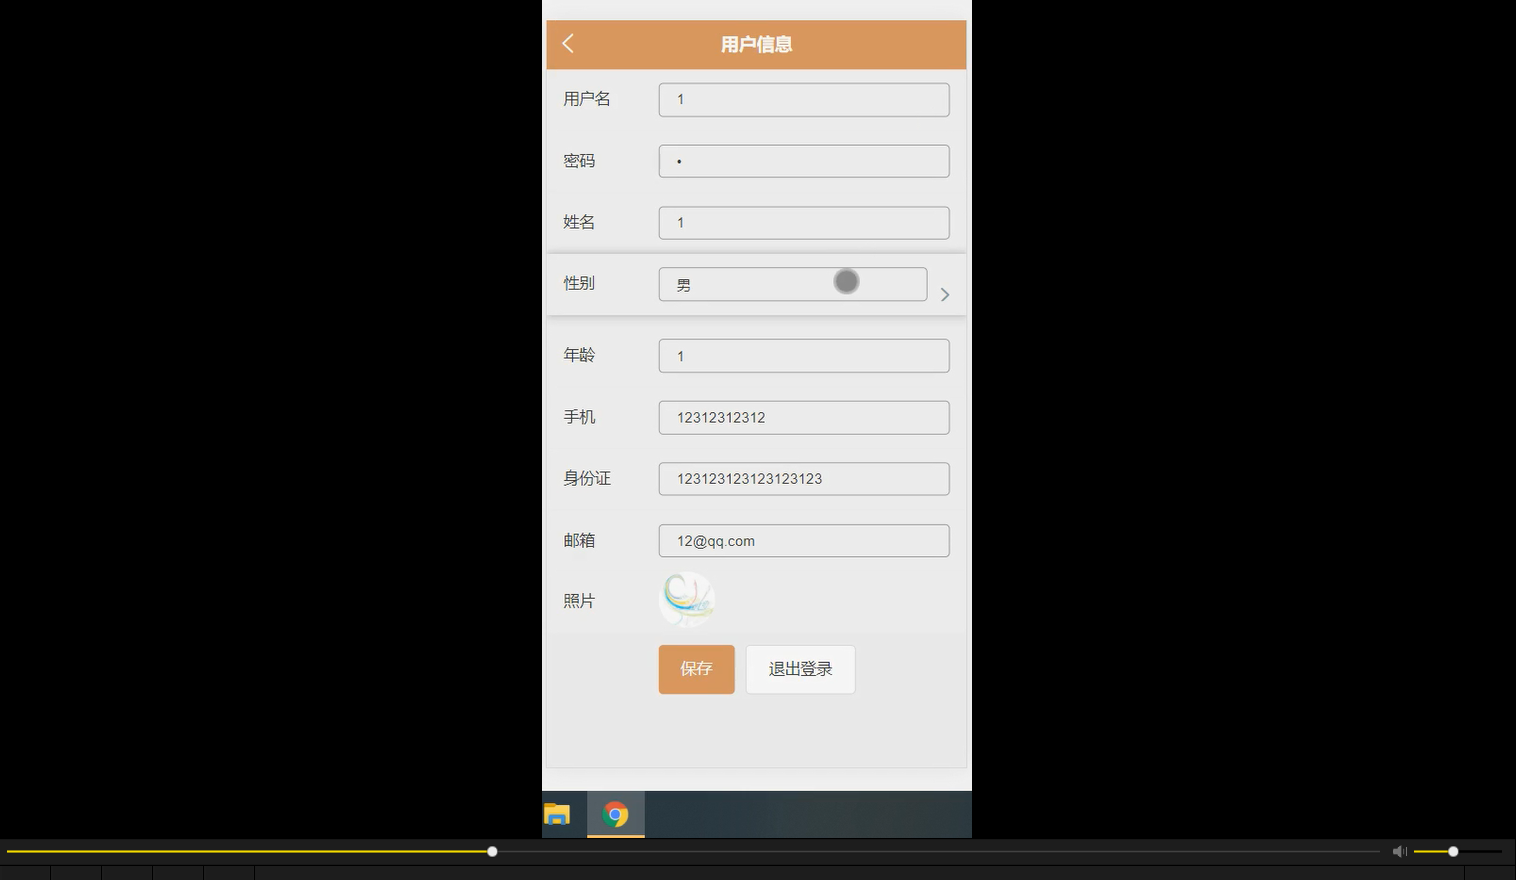Click the 身份证 label
This screenshot has height=880, width=1516.
587,478
